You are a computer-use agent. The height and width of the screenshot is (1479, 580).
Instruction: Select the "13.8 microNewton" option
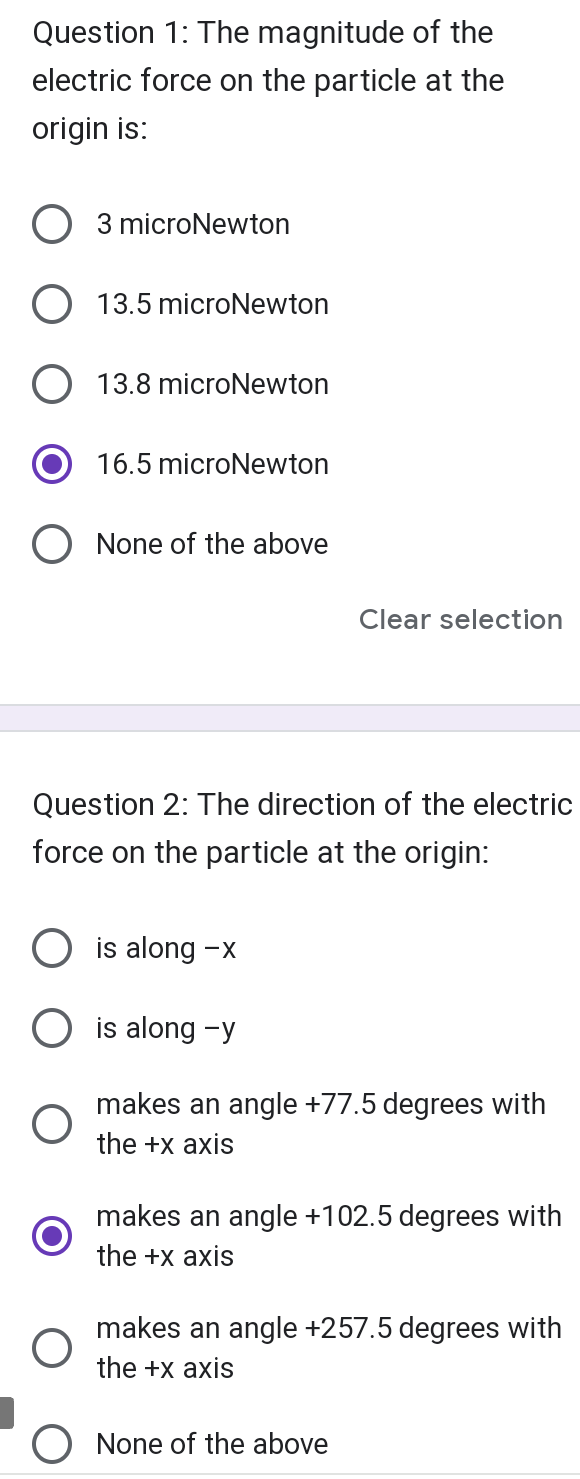[52, 384]
